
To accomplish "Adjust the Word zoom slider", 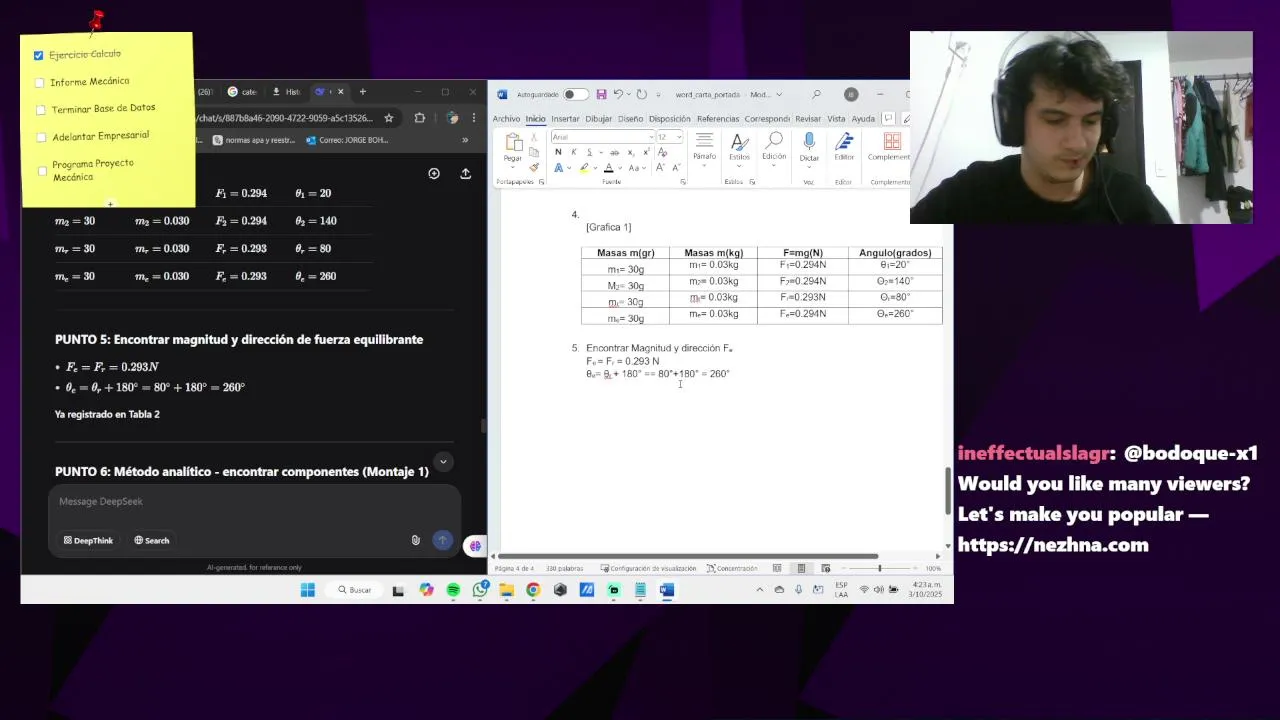I will click(x=880, y=568).
